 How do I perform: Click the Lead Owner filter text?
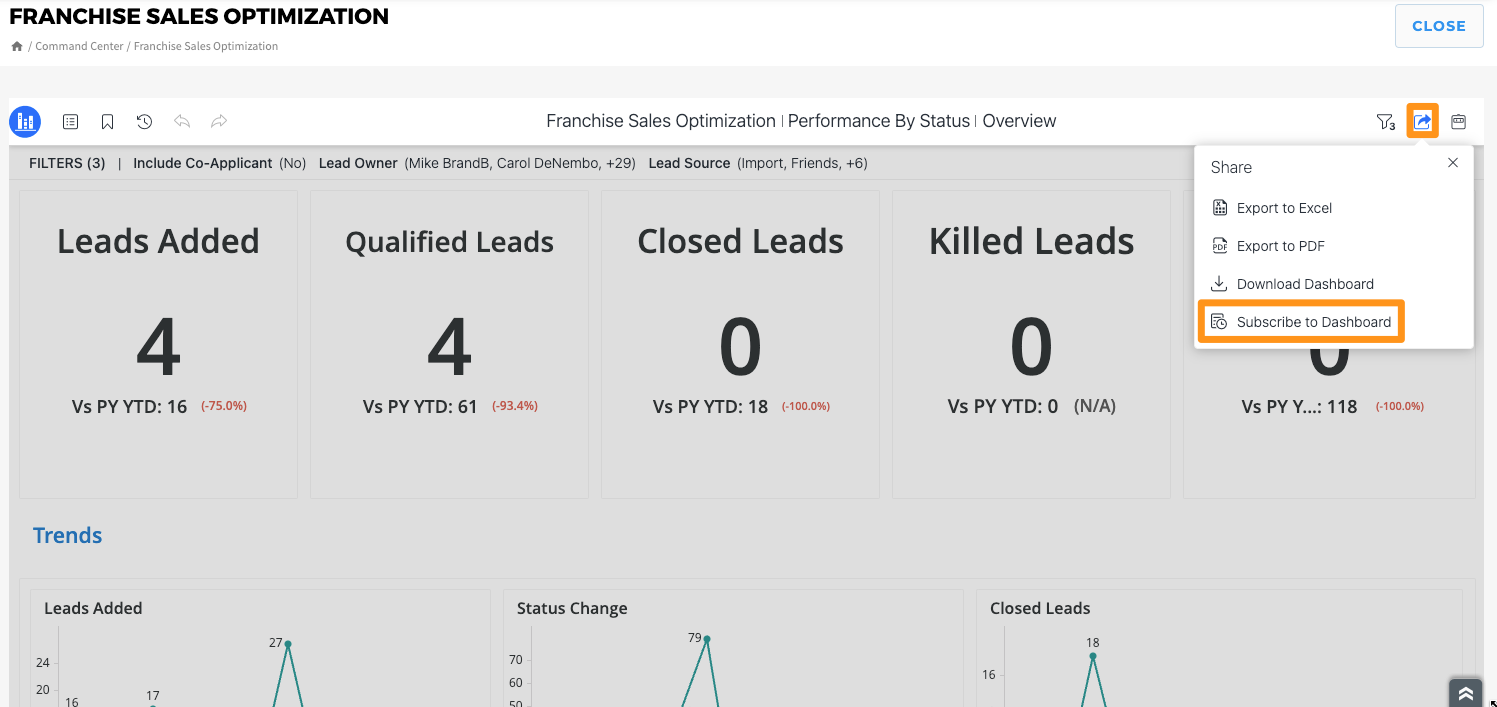click(477, 163)
